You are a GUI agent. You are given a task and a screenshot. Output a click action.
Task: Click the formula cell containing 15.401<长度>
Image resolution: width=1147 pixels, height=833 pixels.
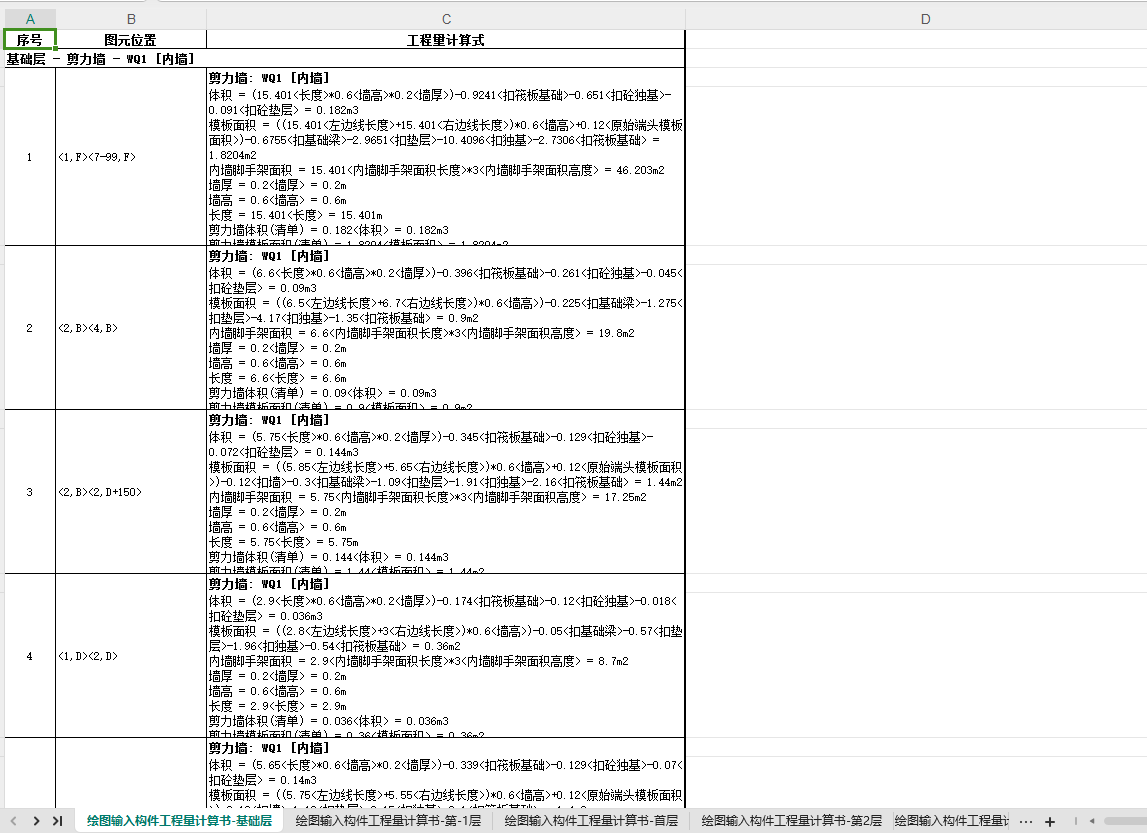[446, 157]
